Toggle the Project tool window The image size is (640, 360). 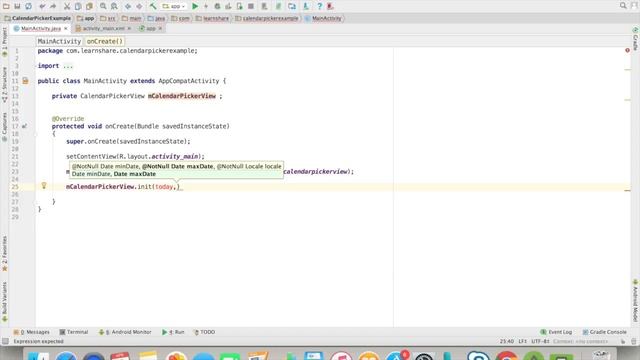[x=4, y=42]
